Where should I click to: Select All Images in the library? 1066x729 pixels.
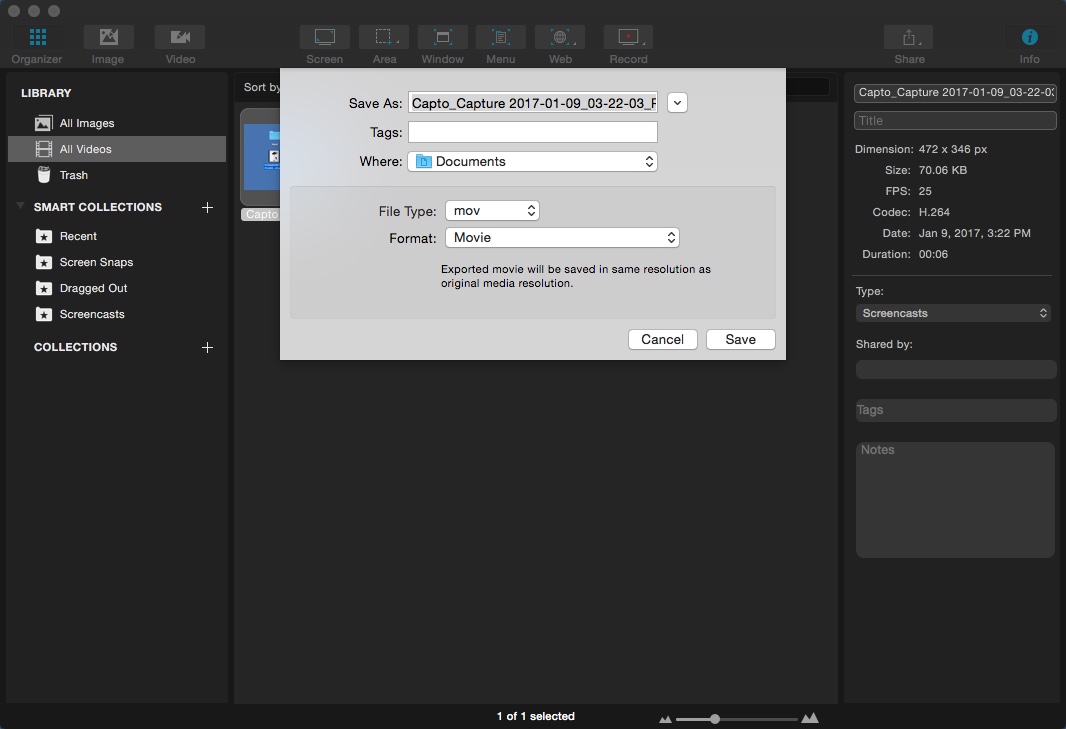coord(87,123)
